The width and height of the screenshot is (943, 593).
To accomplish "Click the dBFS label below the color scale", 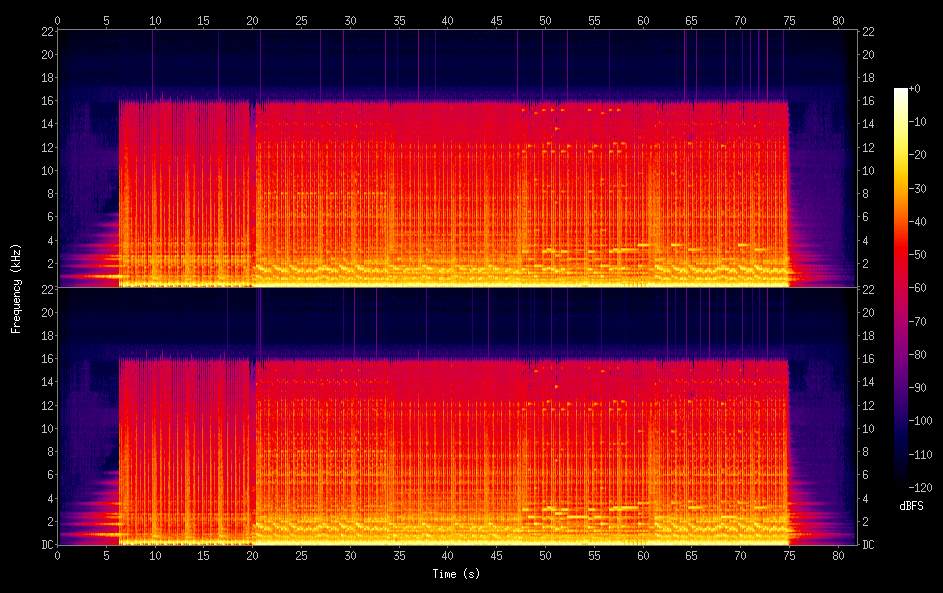I will click(x=911, y=506).
